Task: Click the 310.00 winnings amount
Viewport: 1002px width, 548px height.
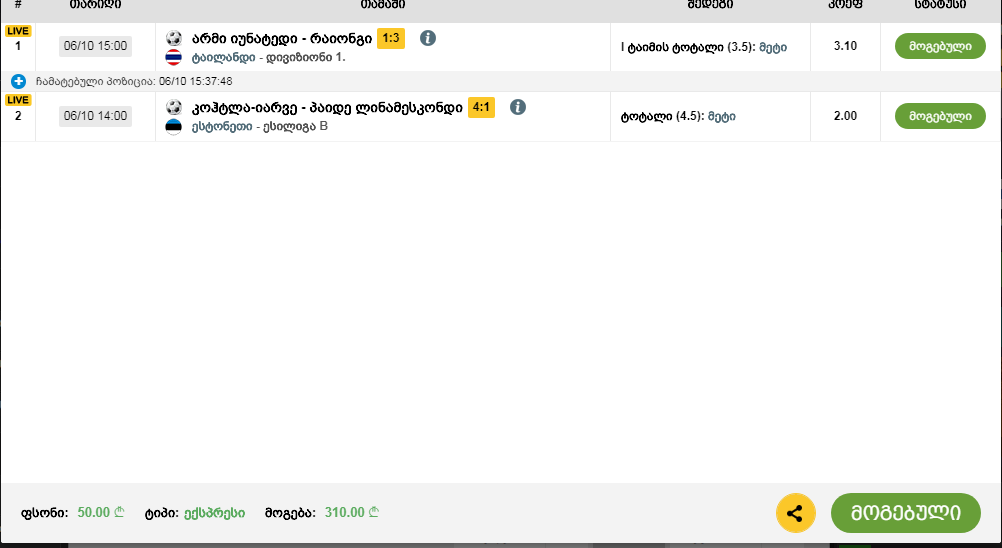Action: pyautogui.click(x=351, y=513)
